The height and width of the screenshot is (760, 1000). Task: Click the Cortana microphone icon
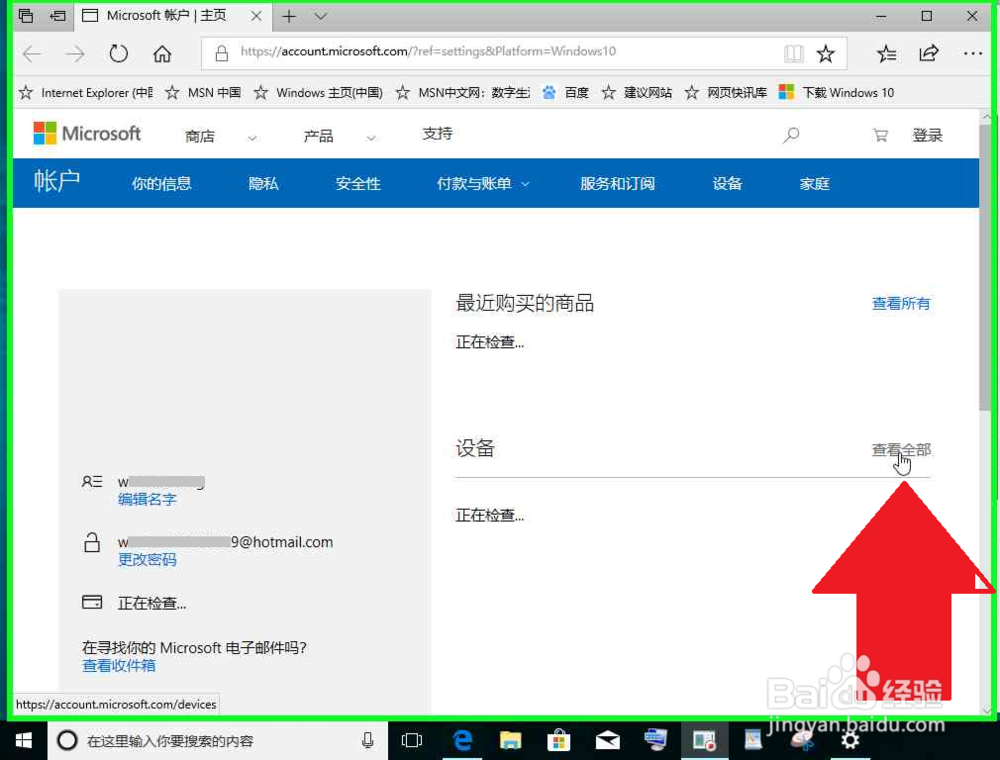(367, 740)
